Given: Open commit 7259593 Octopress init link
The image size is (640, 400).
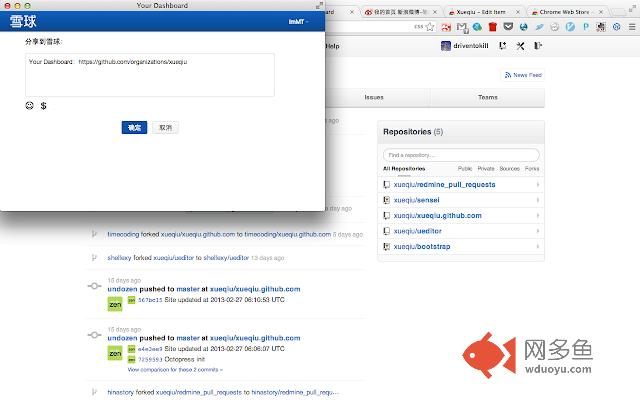Looking at the screenshot, I should [x=150, y=360].
